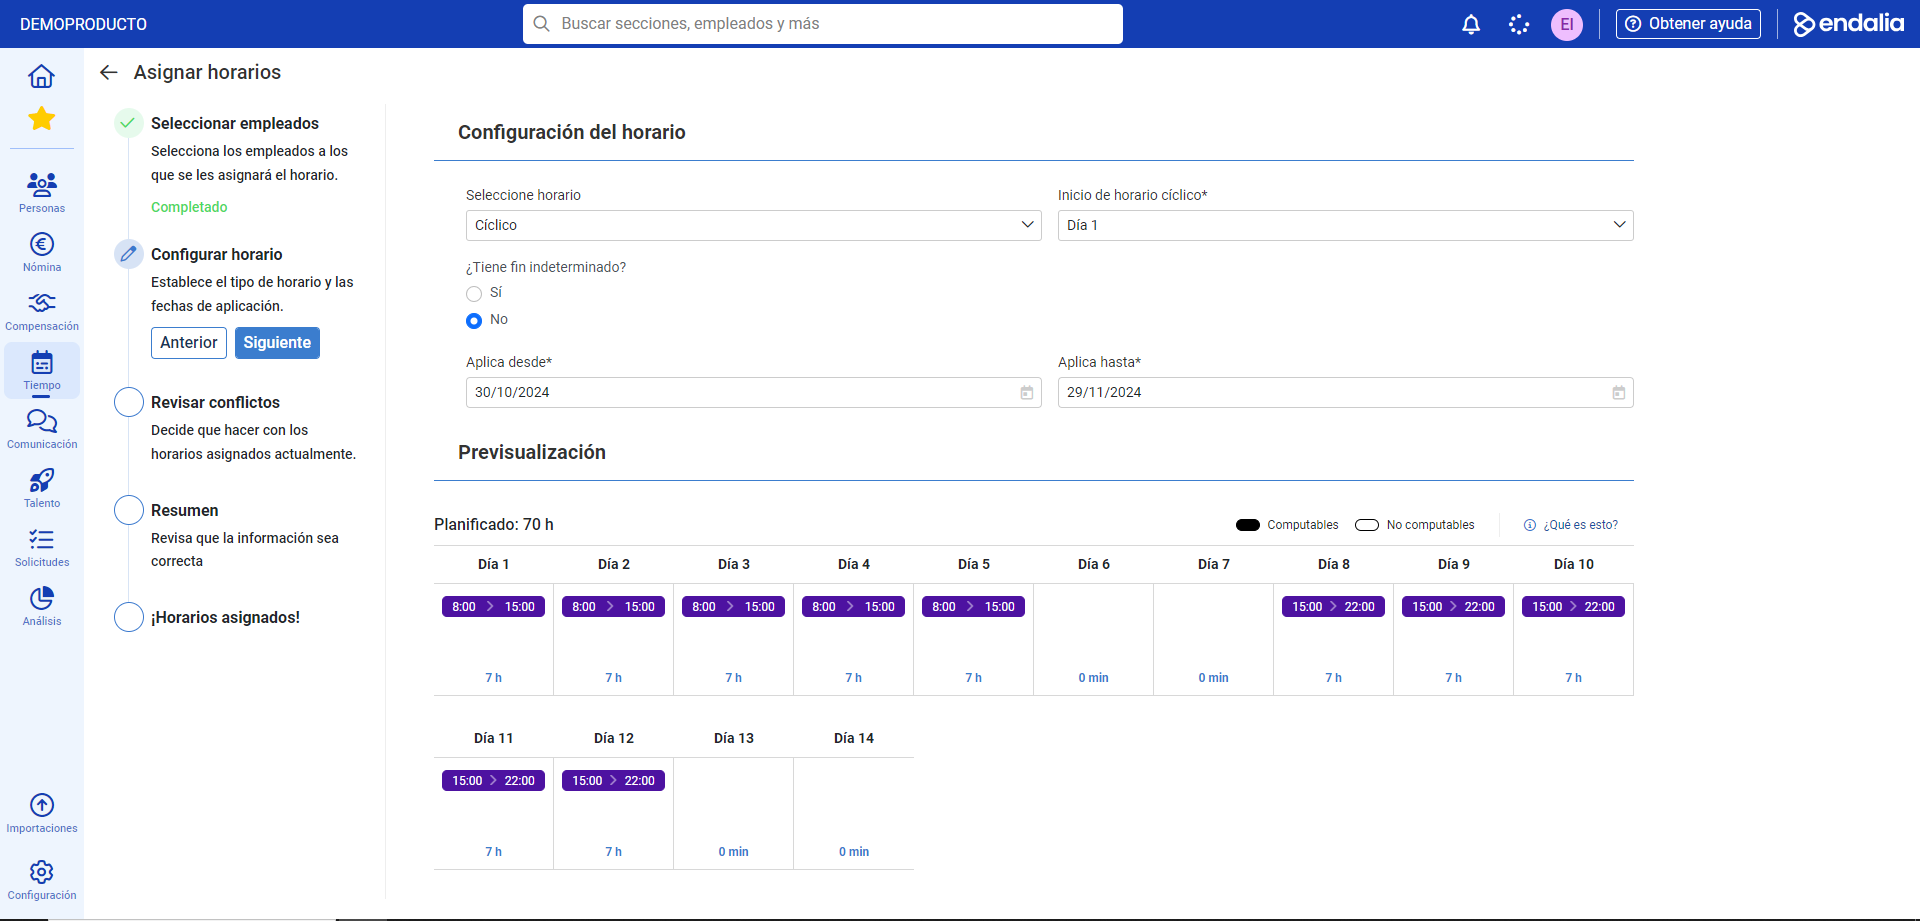Open the Home icon in sidebar
This screenshot has height=921, width=1920.
[x=42, y=76]
